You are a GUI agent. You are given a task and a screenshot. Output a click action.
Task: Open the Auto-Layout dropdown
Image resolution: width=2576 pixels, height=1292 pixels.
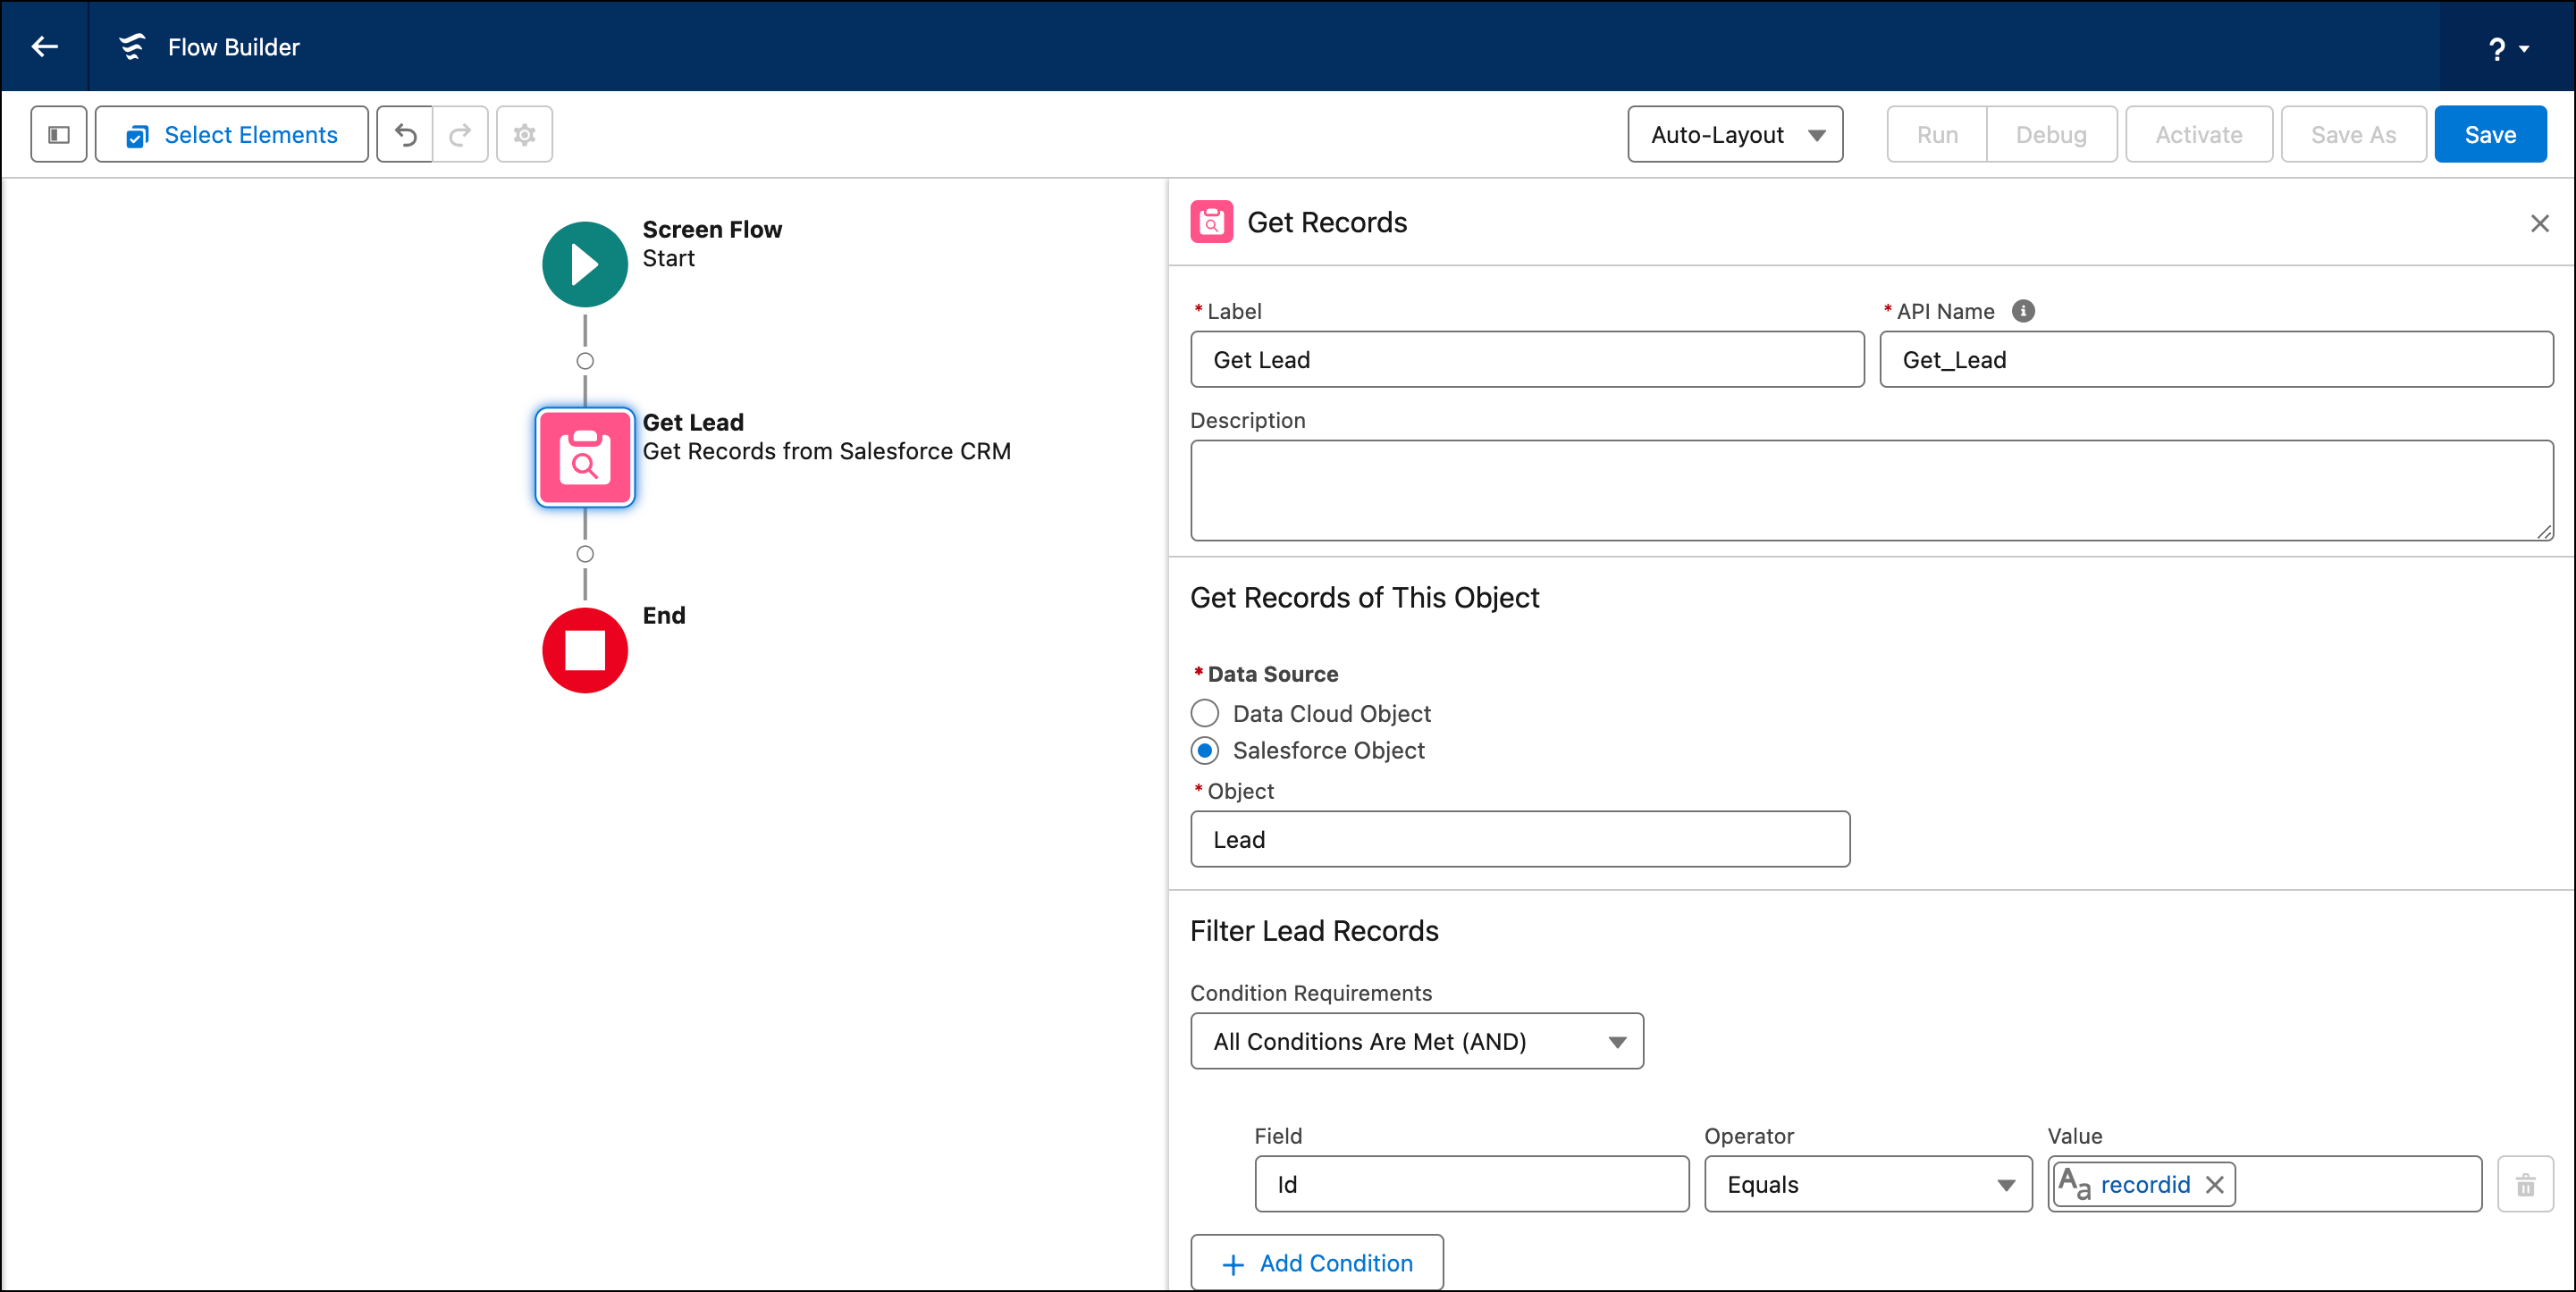click(x=1735, y=134)
